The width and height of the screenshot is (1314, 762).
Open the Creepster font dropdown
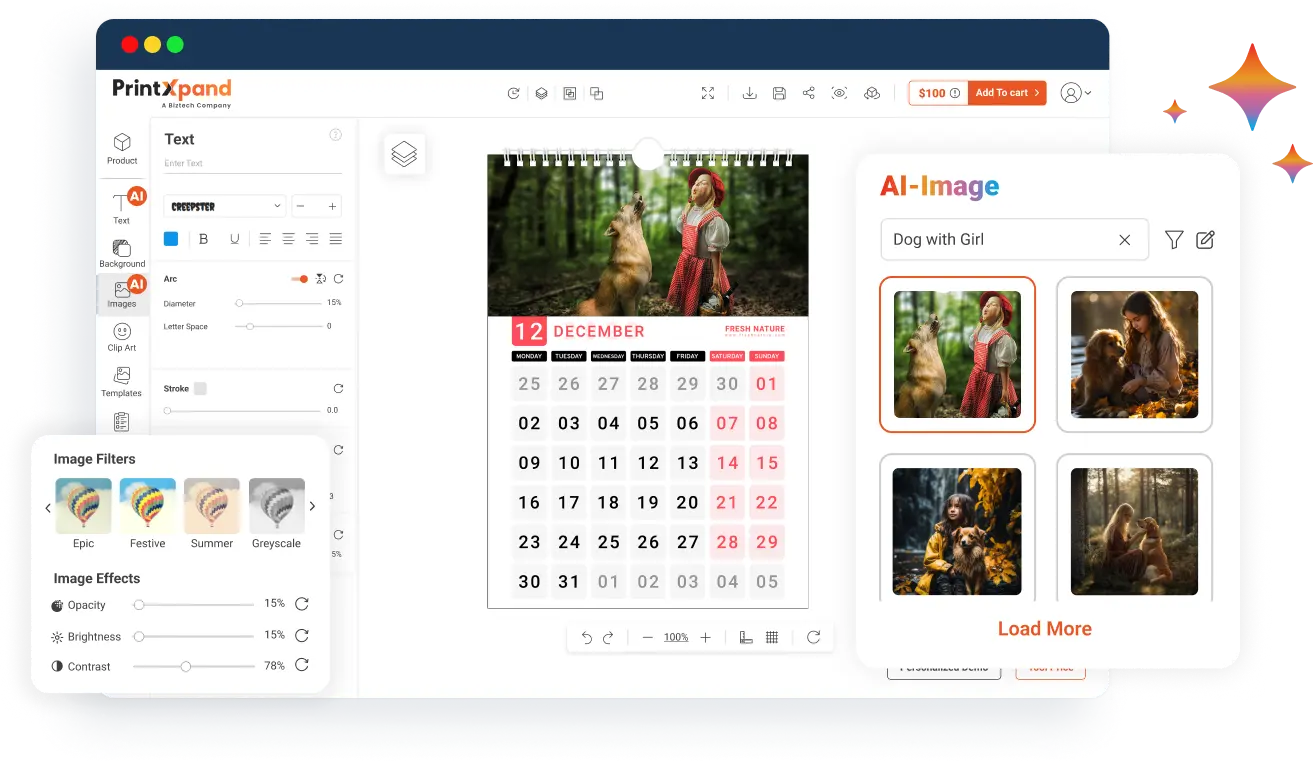click(225, 206)
